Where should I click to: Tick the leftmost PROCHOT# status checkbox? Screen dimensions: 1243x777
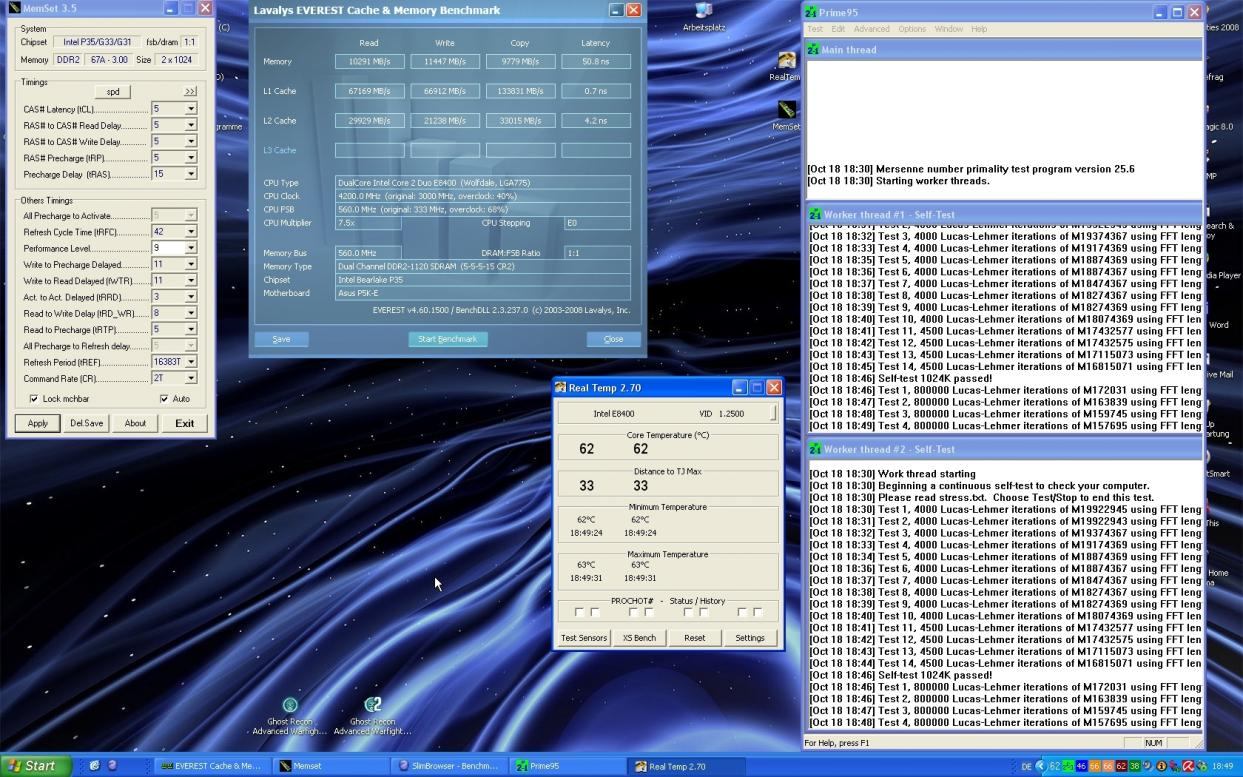click(579, 612)
